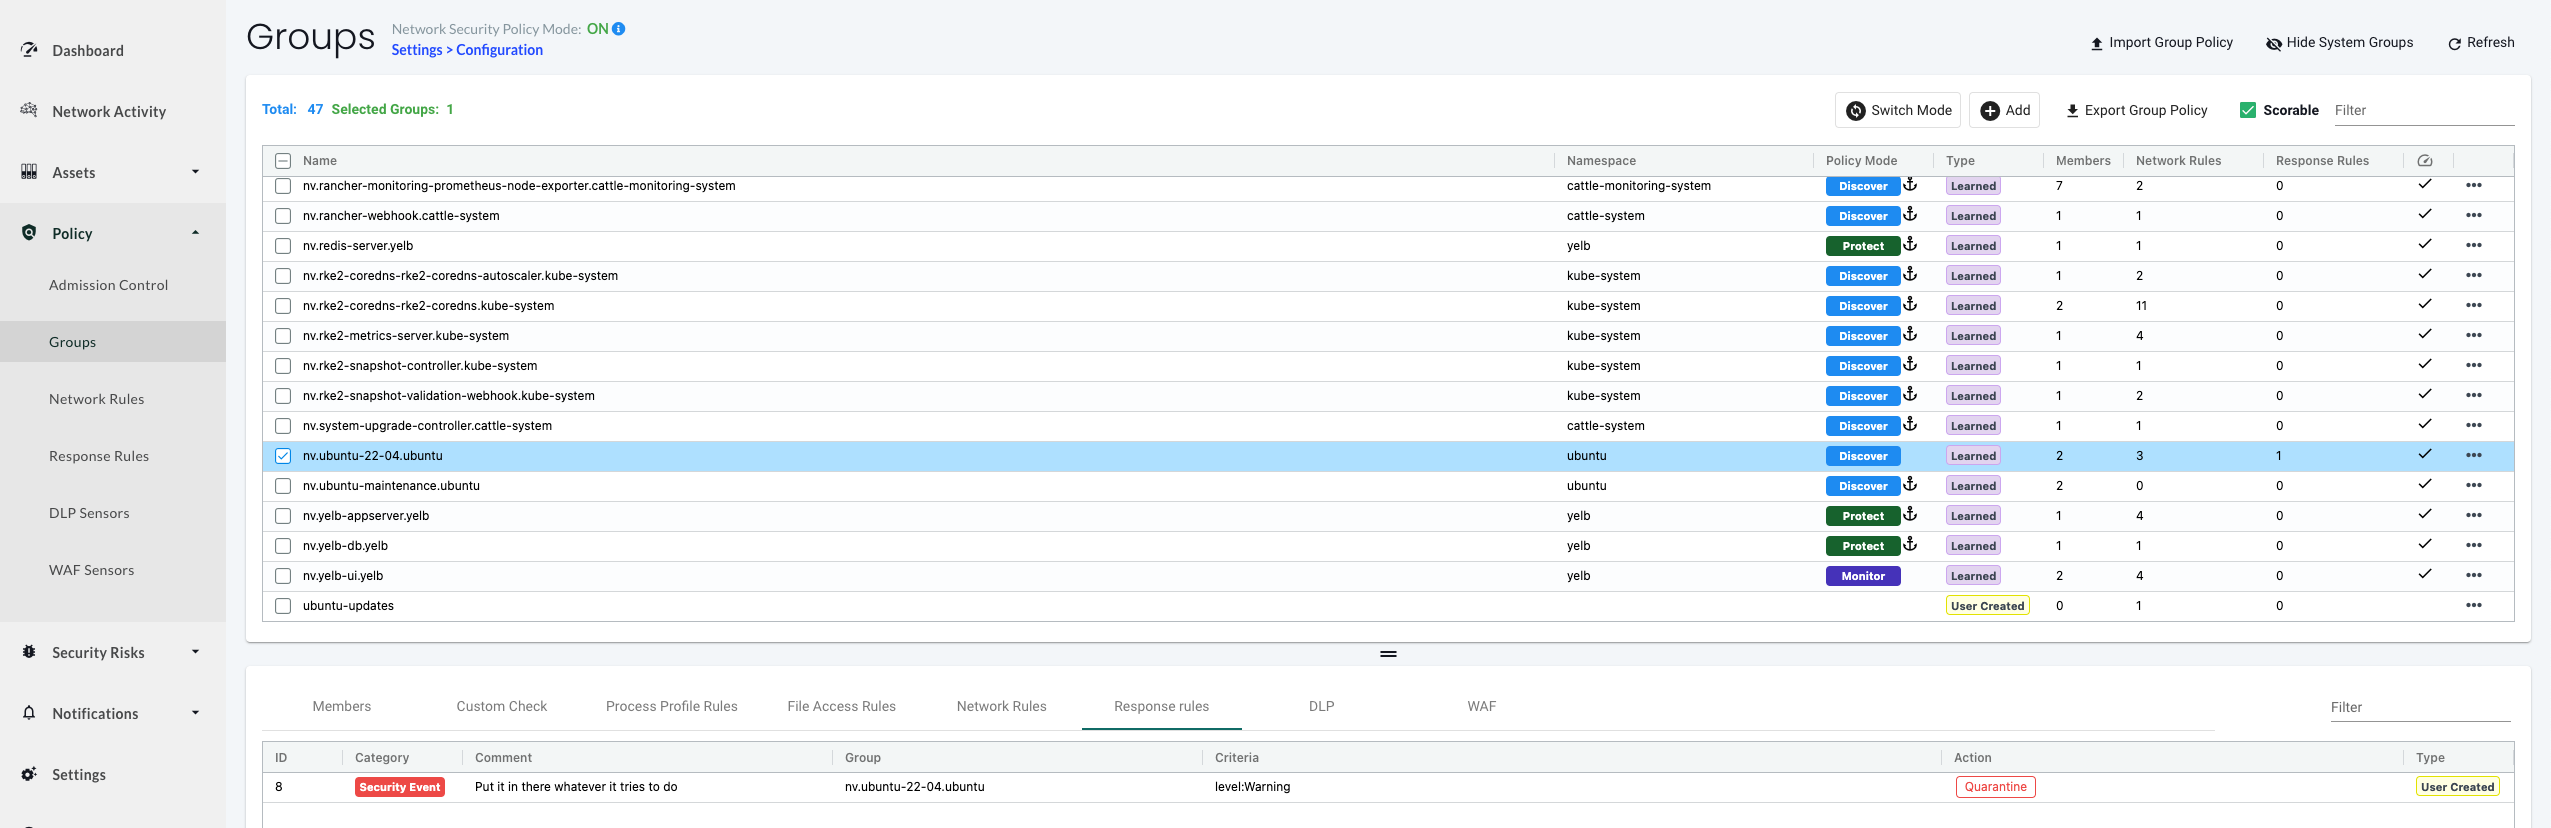Uncheck the nv.ubuntu-22-04.ubuntu group checkbox

click(x=283, y=456)
